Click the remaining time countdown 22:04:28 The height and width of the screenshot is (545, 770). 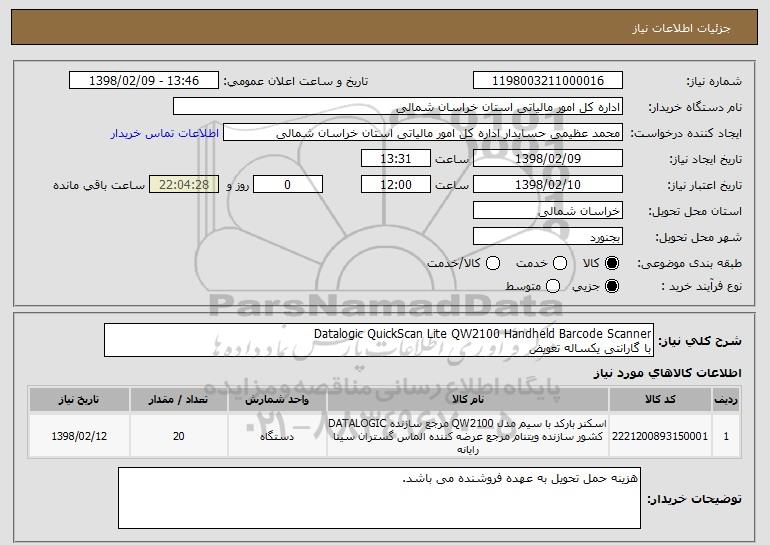(184, 185)
